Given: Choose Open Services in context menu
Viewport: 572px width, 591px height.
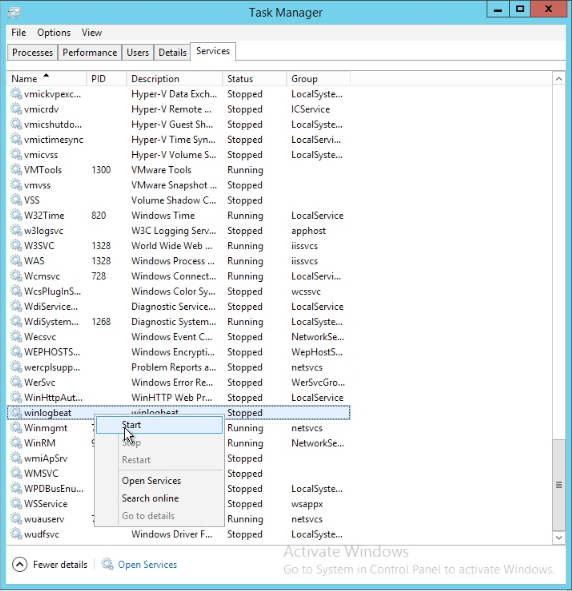Looking at the screenshot, I should 159,481.
